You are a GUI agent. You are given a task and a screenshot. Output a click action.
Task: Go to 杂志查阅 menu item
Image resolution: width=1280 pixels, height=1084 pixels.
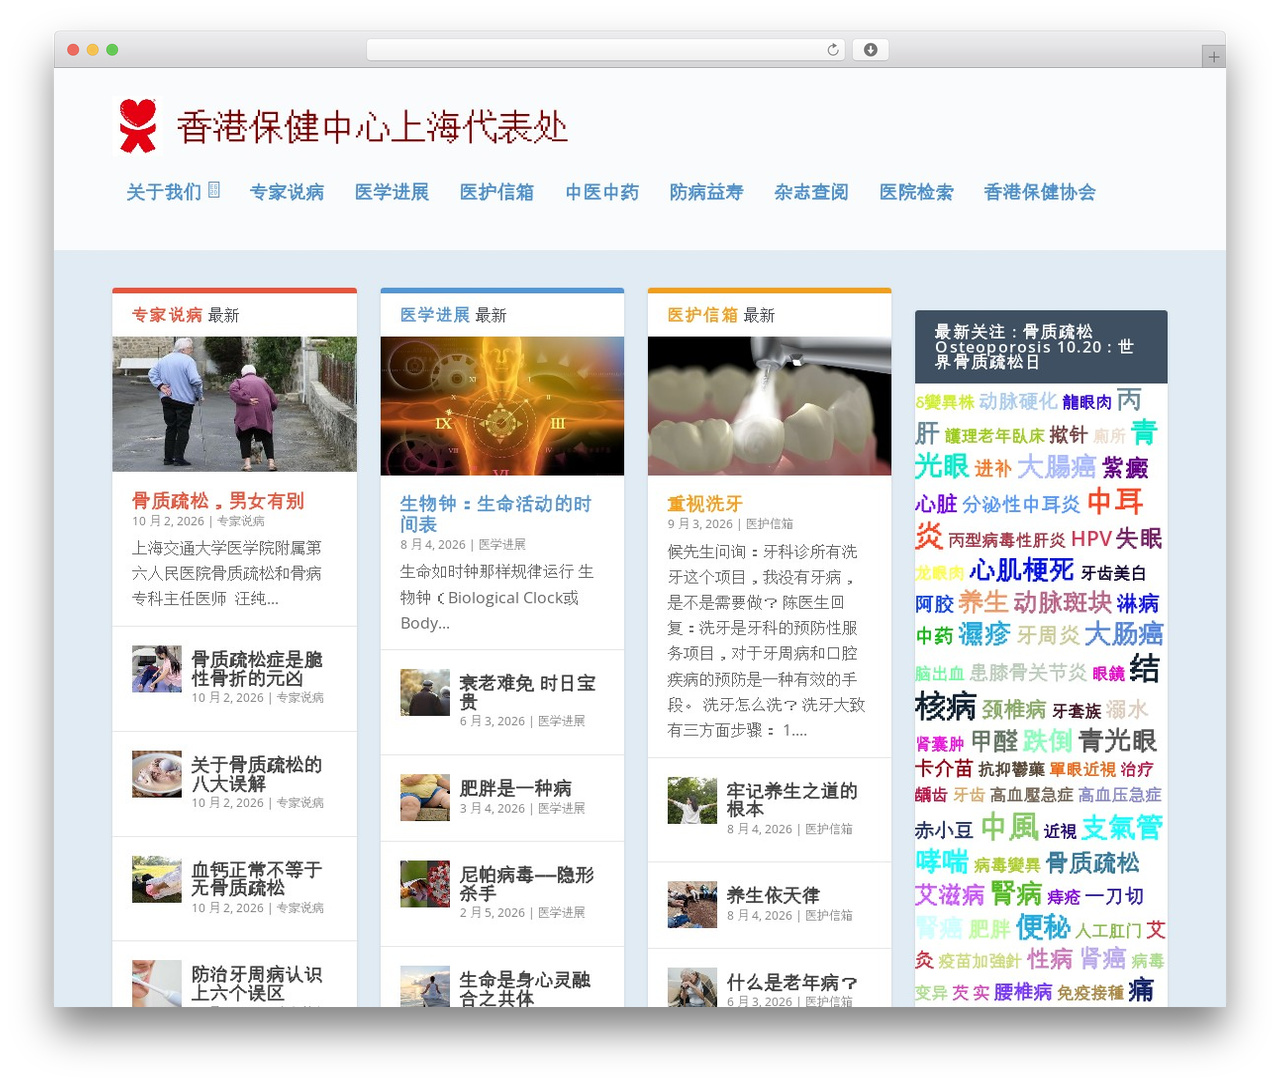coord(811,192)
